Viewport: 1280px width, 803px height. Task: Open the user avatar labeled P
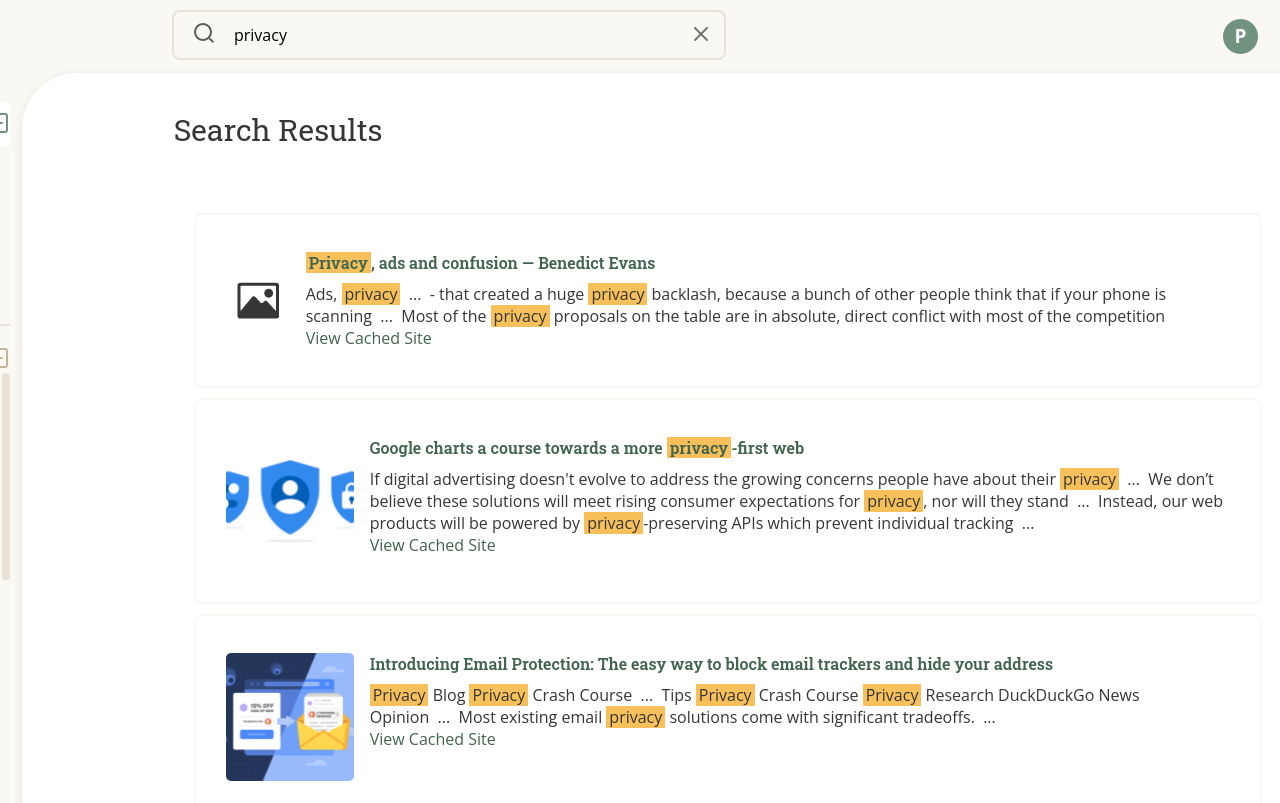(x=1240, y=37)
